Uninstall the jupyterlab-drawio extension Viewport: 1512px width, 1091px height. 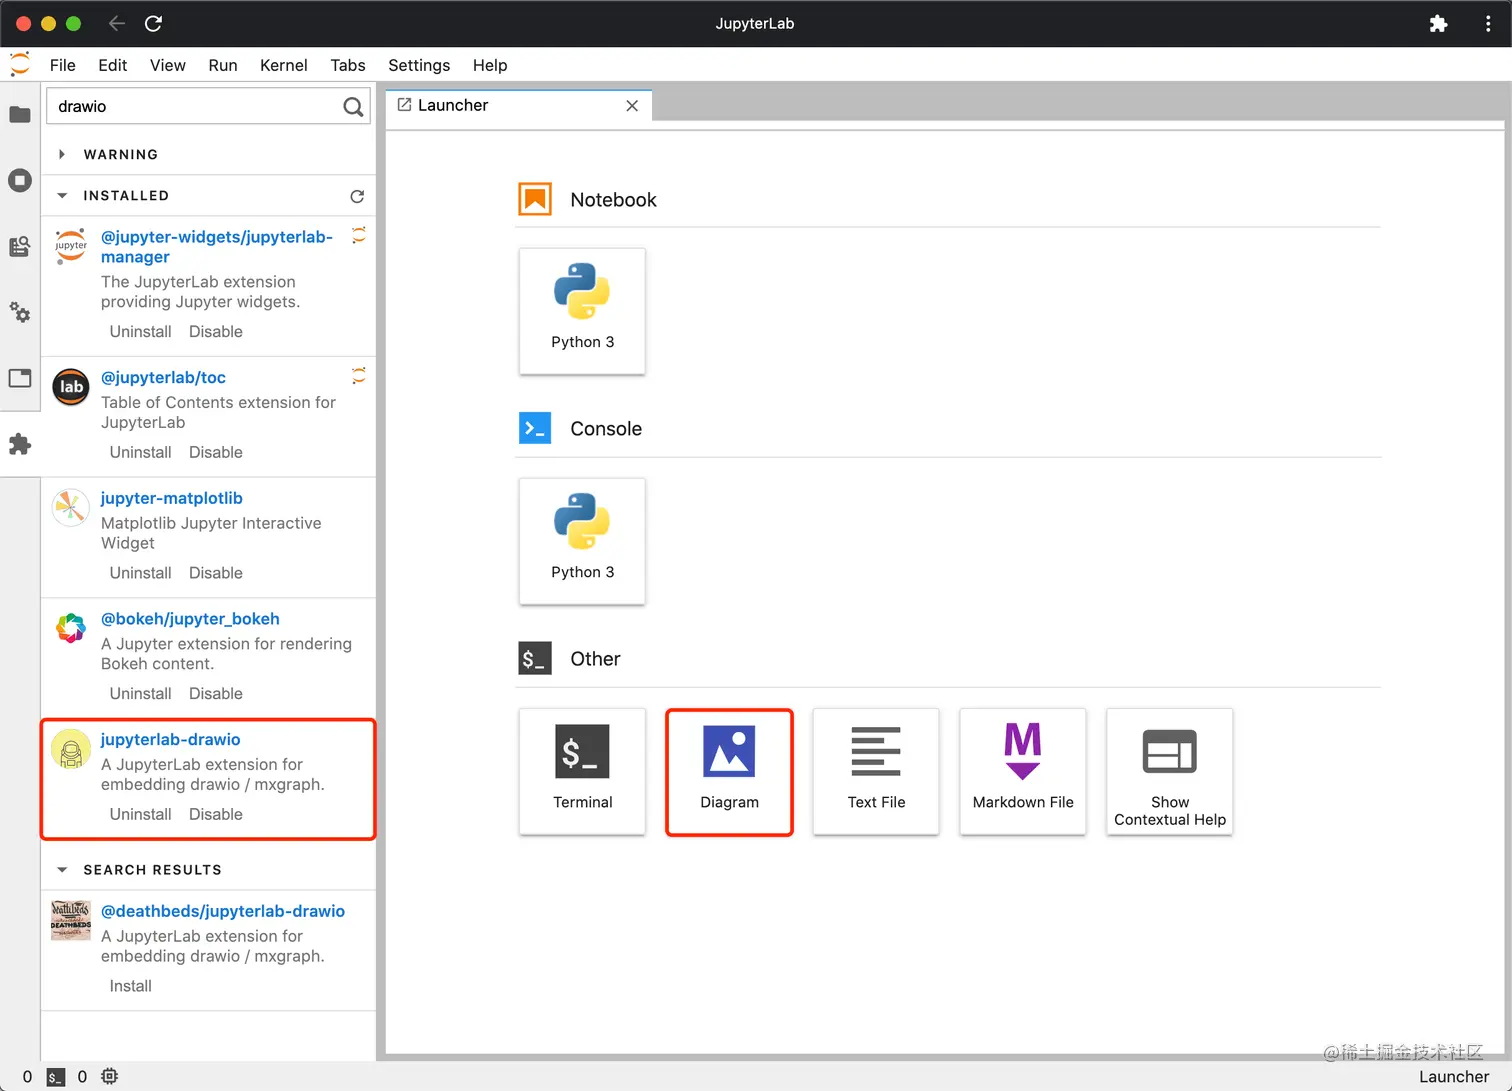pyautogui.click(x=141, y=814)
